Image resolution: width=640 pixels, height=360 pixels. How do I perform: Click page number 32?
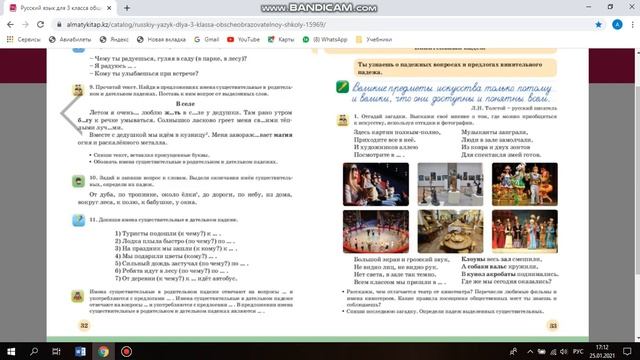(x=84, y=325)
